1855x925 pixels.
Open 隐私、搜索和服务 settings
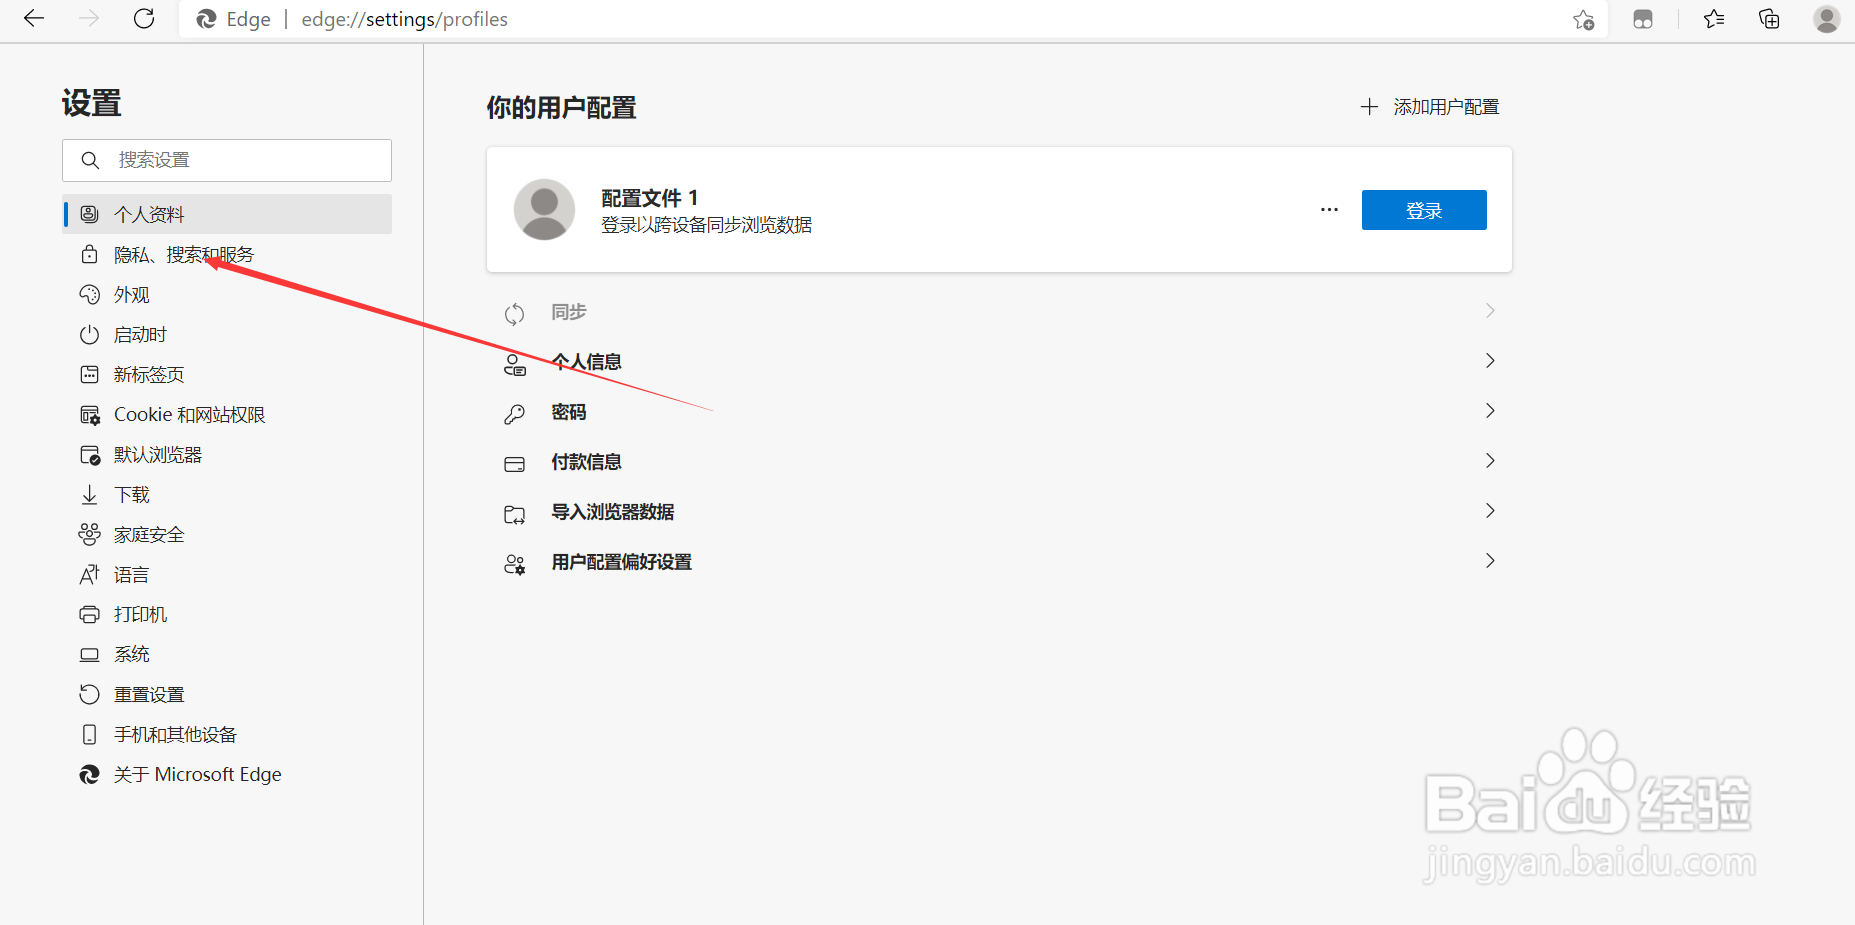227,254
